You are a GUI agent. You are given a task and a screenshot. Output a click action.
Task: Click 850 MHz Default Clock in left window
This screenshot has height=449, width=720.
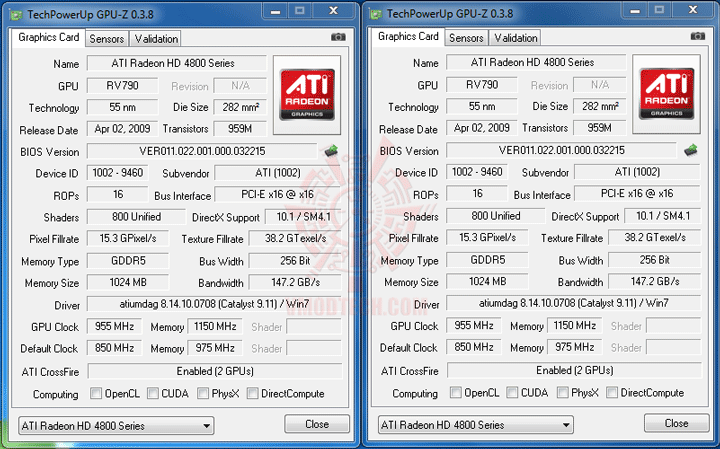(114, 348)
